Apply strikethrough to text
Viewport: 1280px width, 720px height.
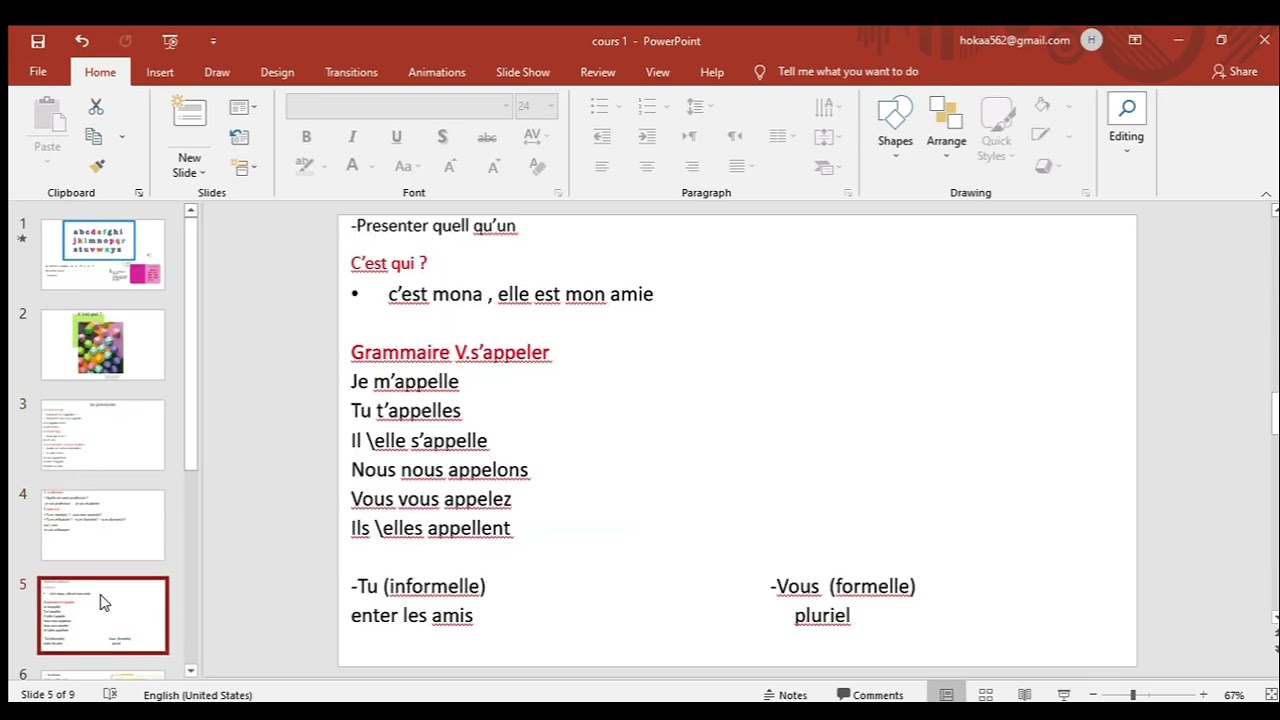click(x=487, y=137)
